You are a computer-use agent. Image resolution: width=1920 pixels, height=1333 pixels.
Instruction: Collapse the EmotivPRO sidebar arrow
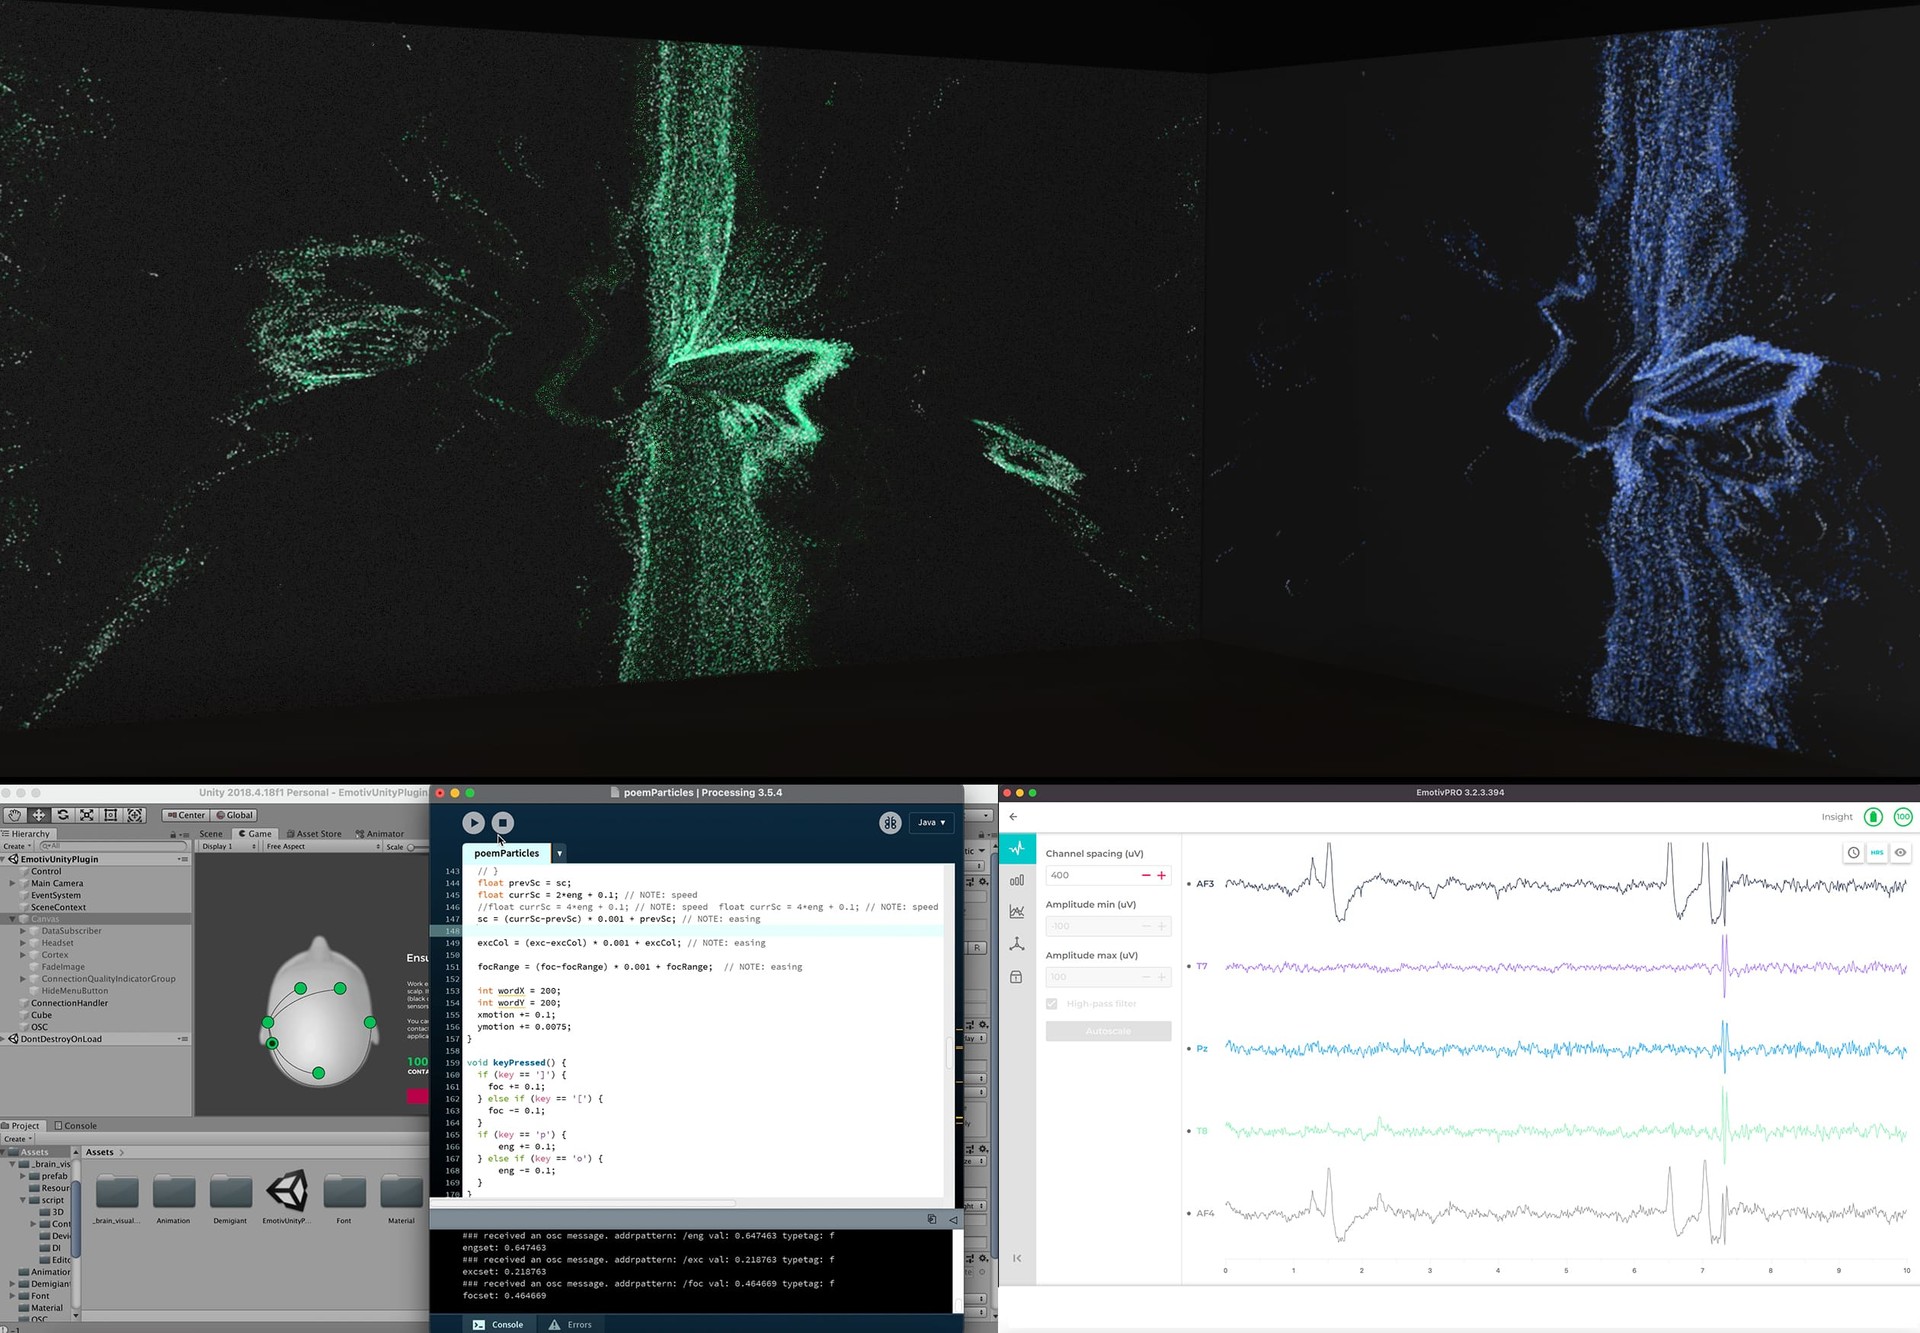point(1017,1258)
